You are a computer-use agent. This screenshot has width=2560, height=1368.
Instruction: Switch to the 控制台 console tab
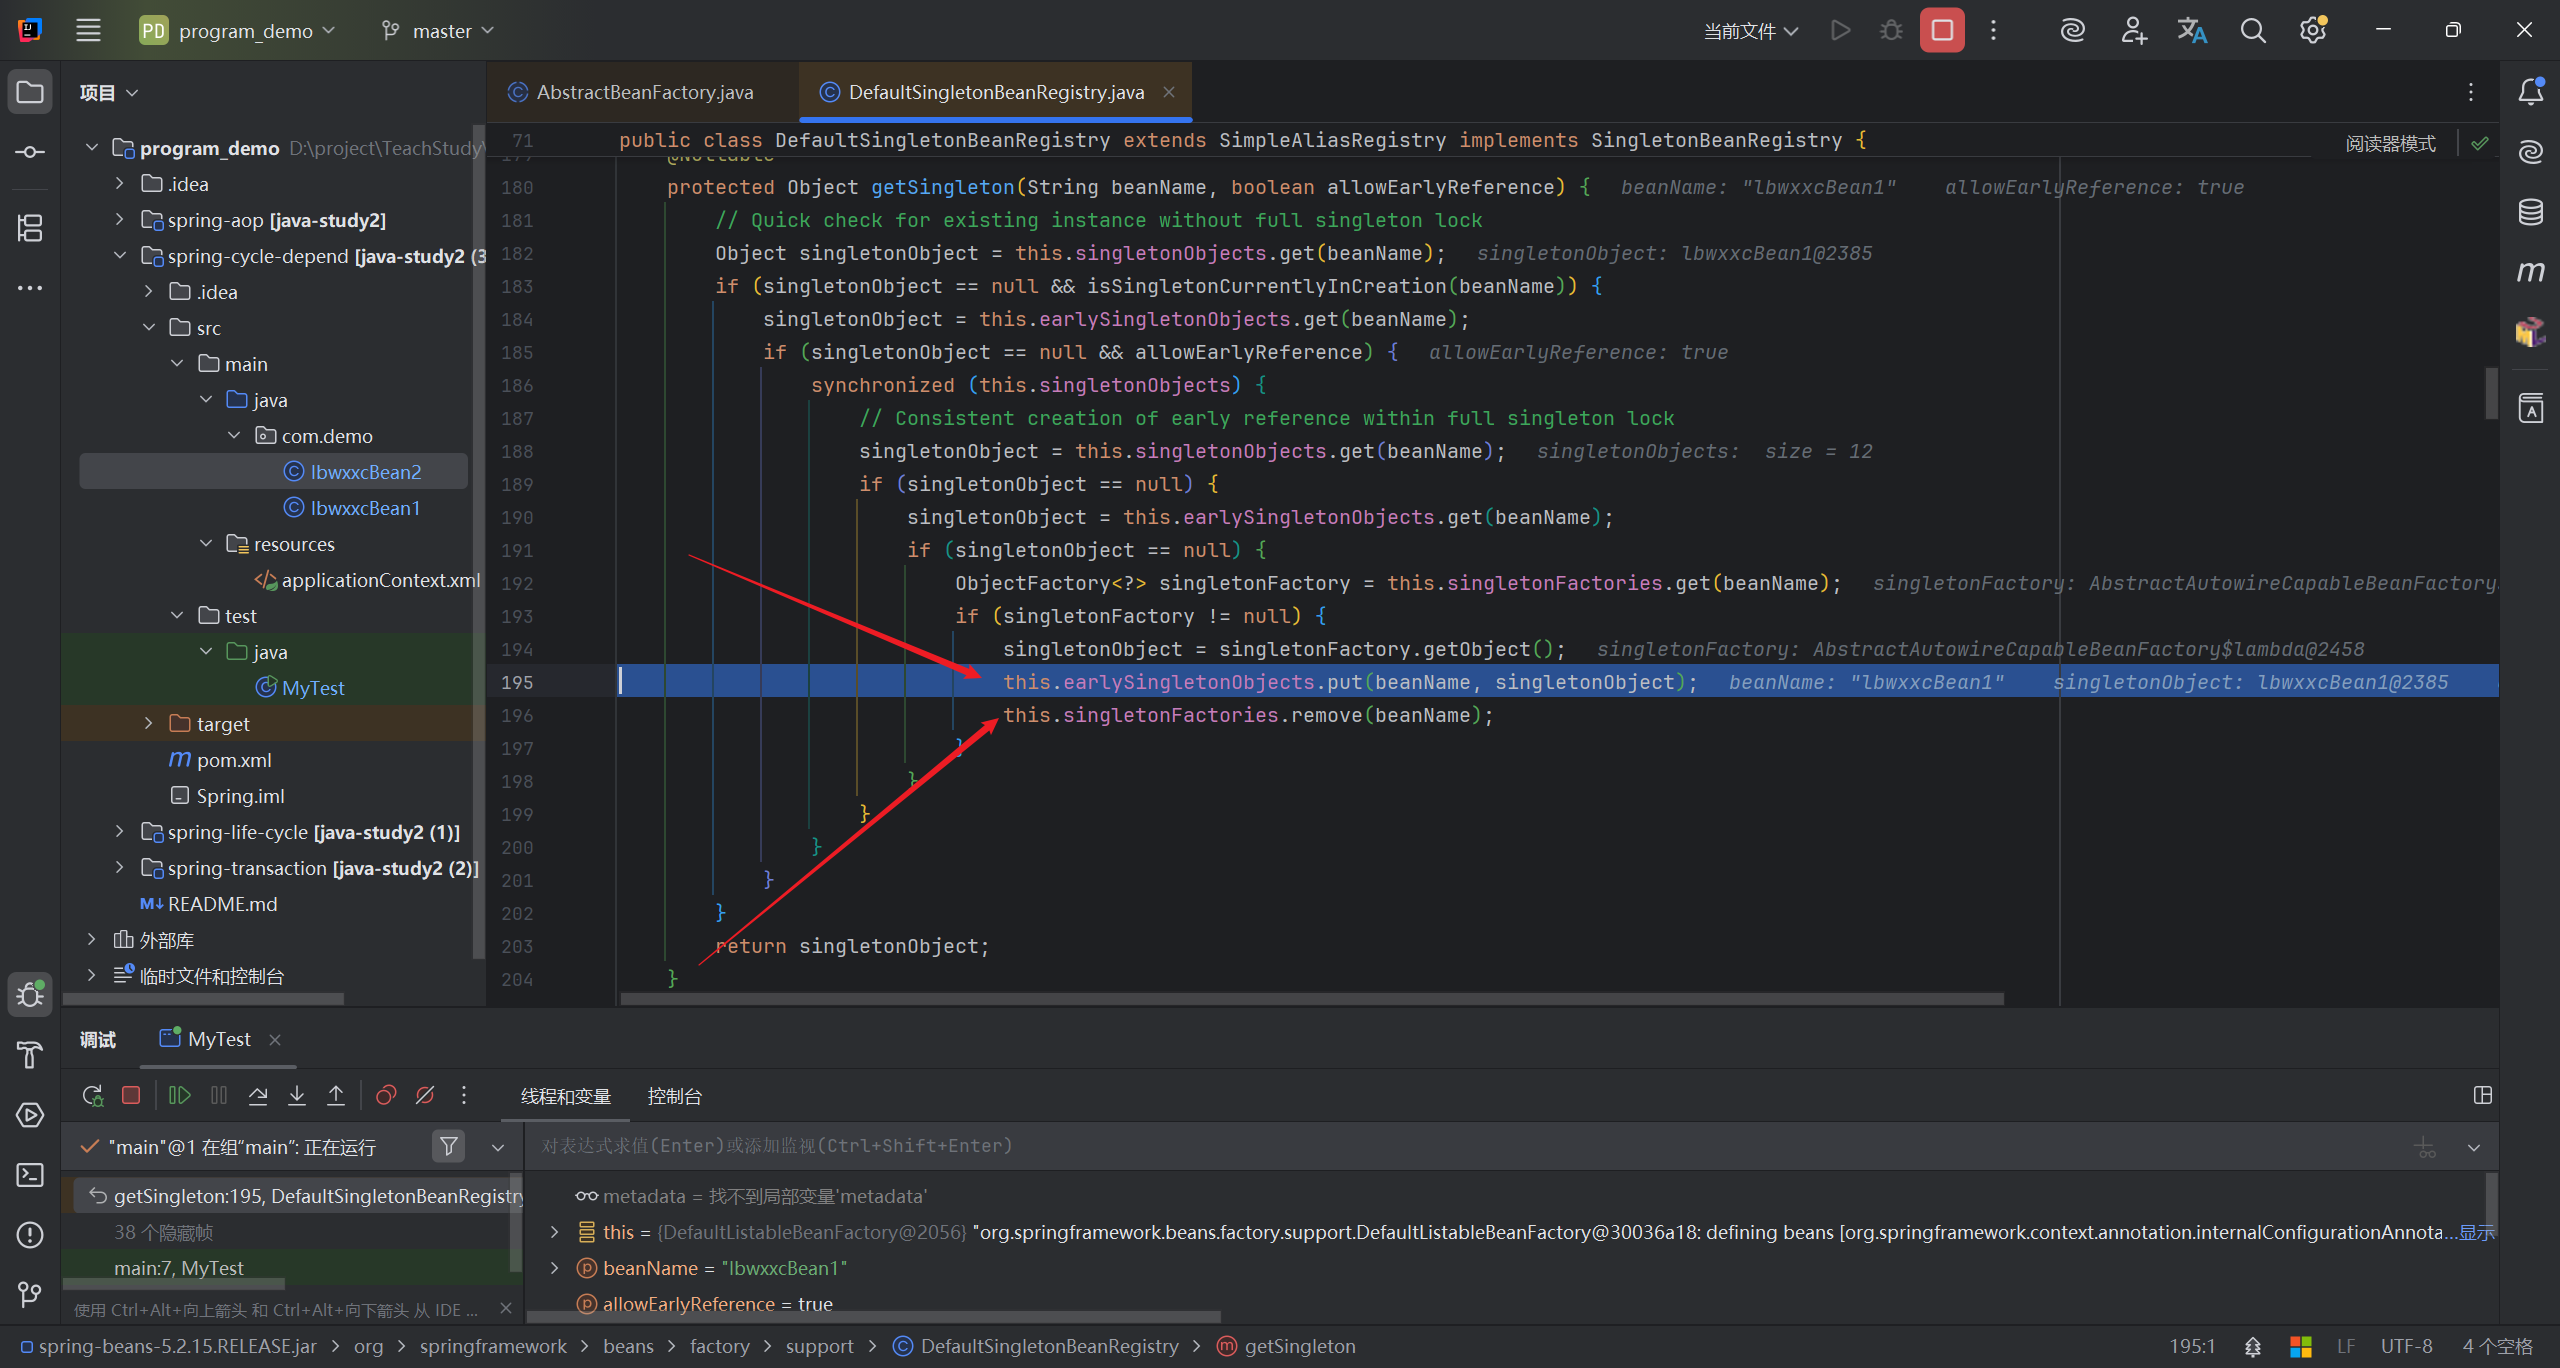click(x=674, y=1096)
